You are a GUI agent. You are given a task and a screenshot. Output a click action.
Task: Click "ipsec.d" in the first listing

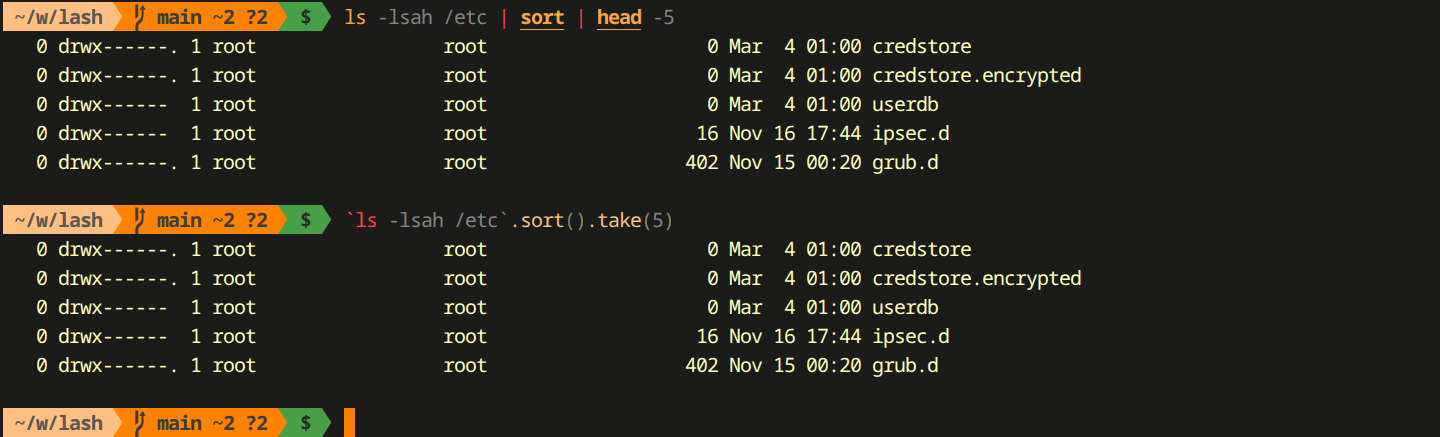(x=910, y=133)
